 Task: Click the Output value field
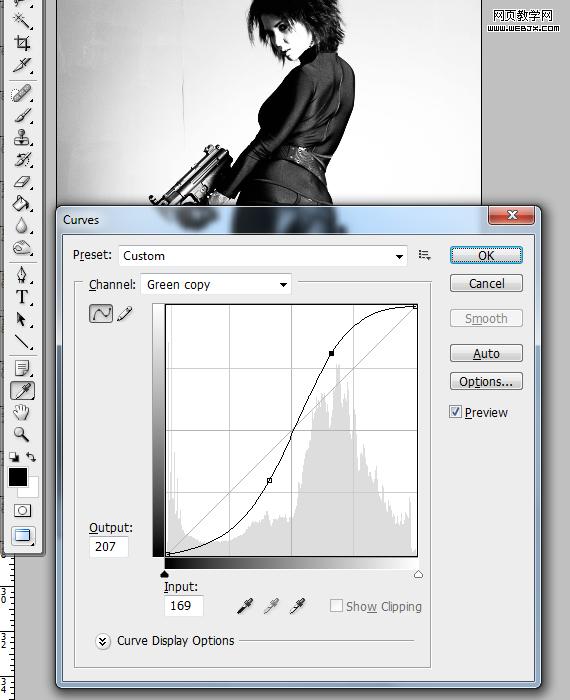click(109, 546)
